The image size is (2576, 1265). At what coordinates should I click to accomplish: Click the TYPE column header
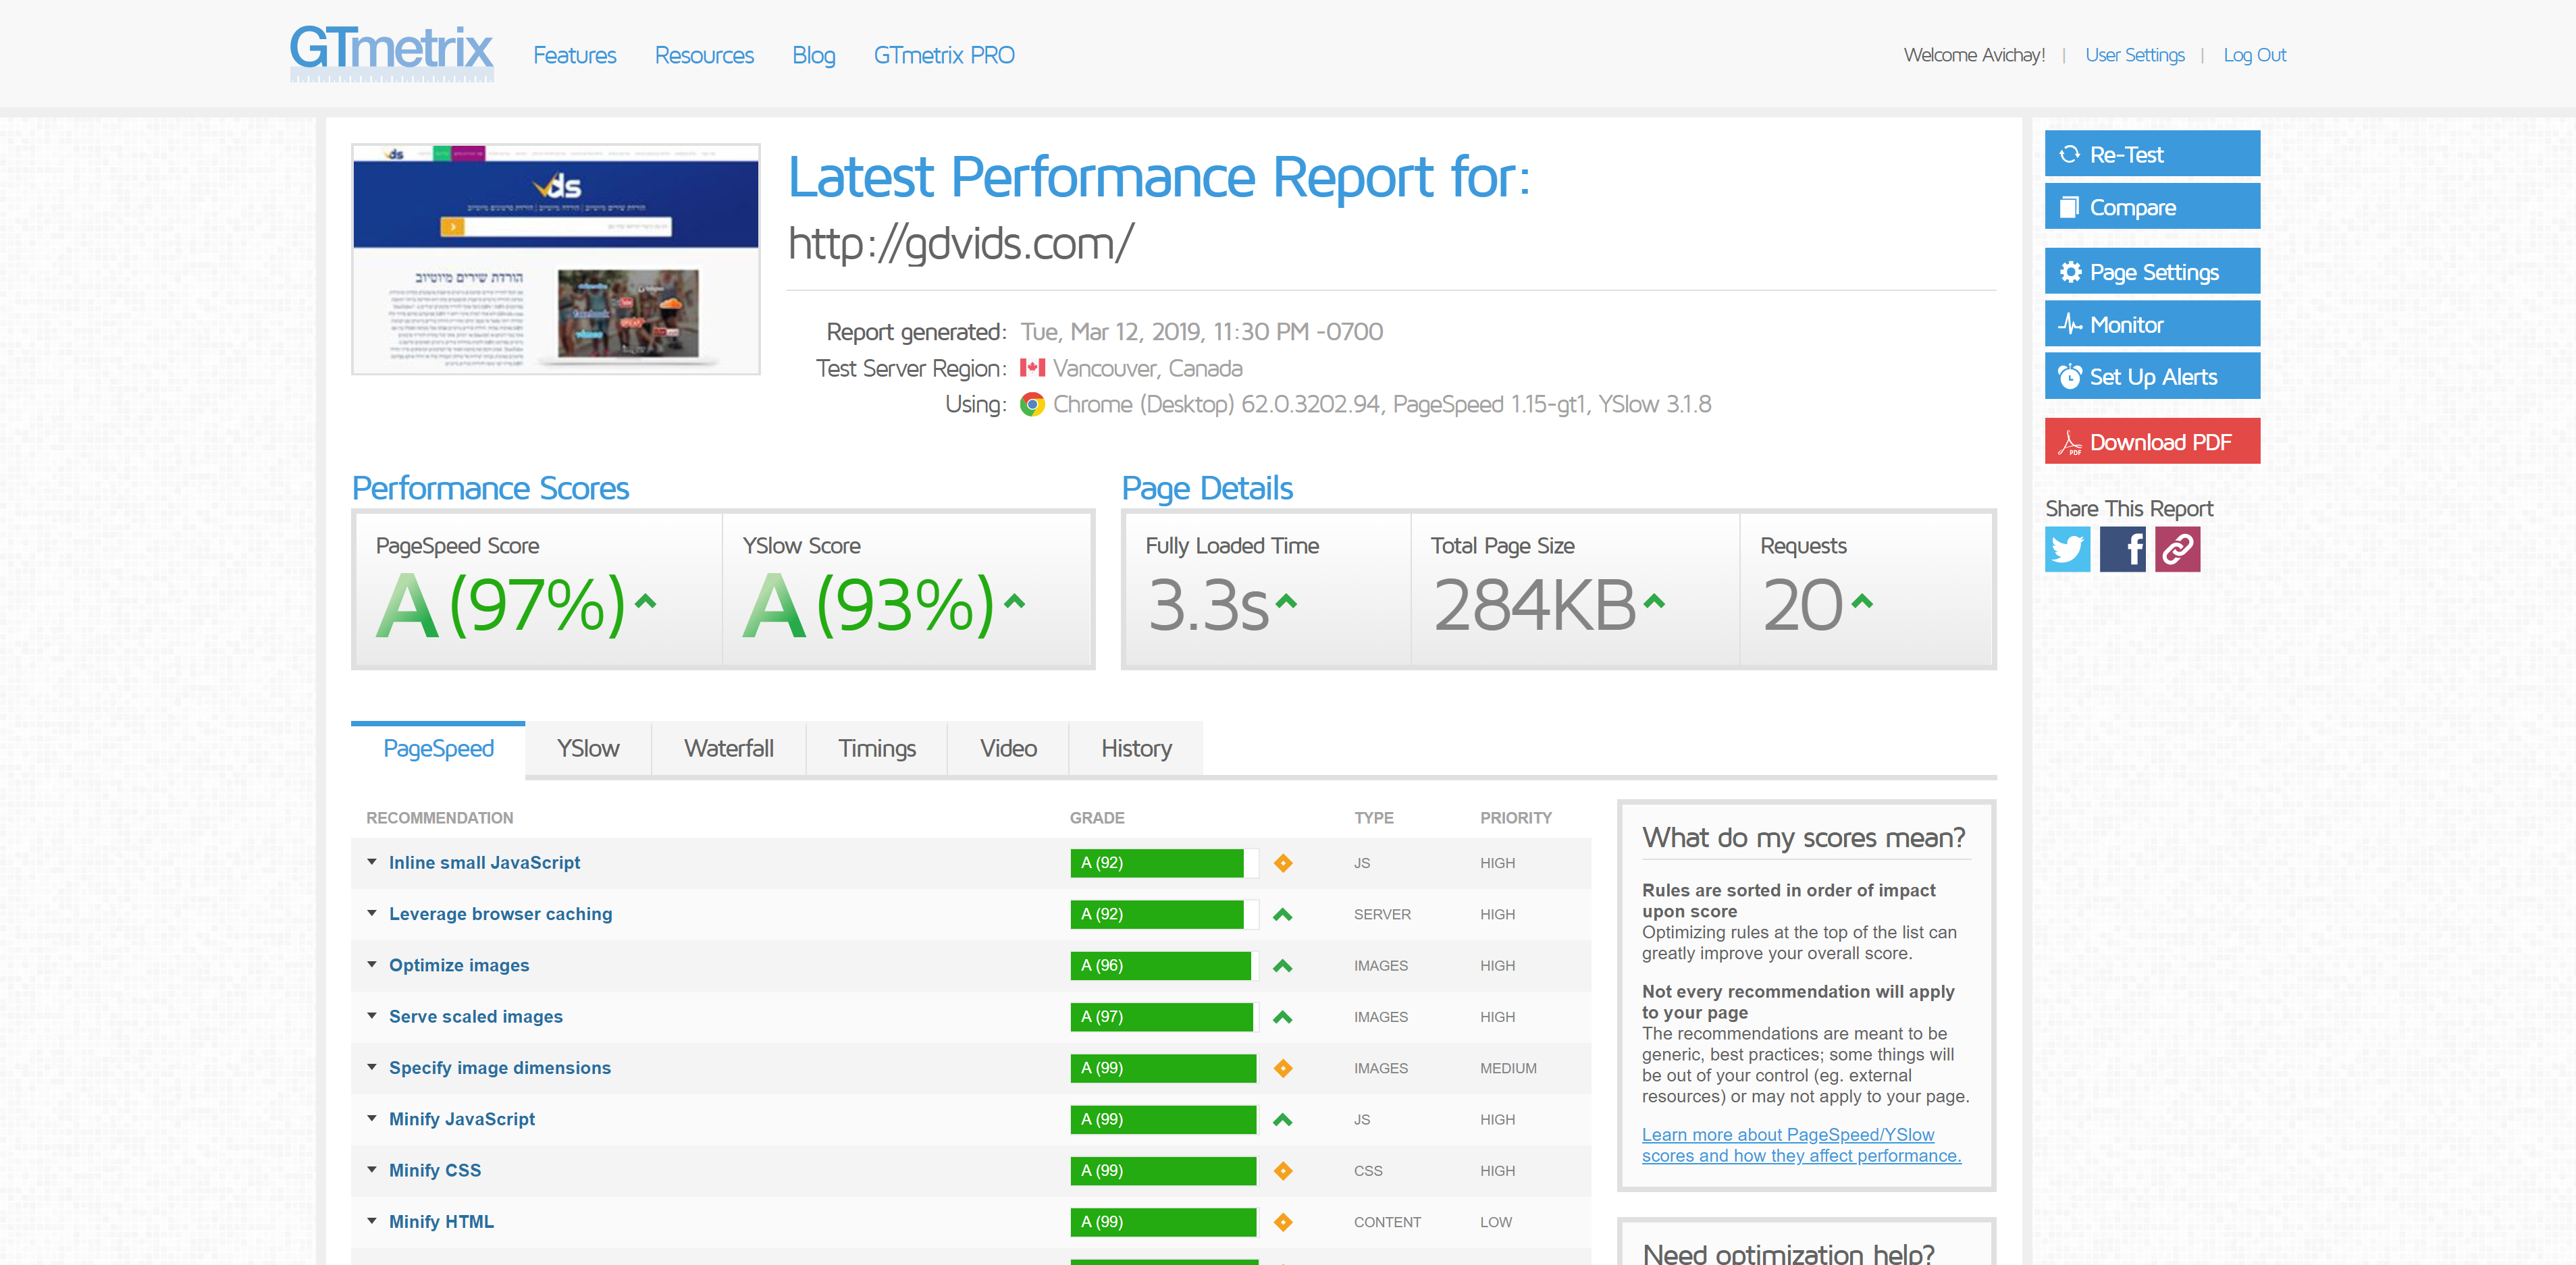point(1373,818)
